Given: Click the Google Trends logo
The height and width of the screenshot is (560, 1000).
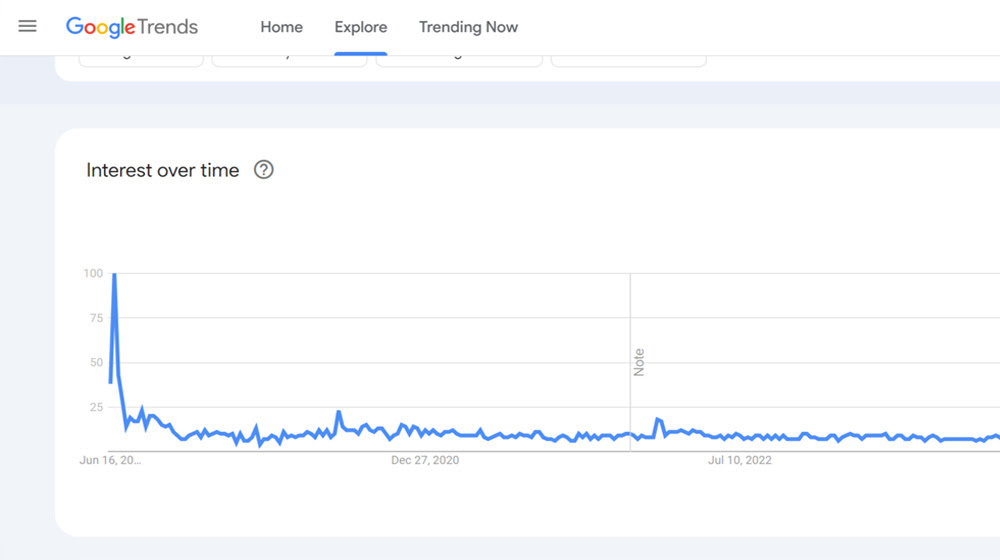Looking at the screenshot, I should click(132, 27).
